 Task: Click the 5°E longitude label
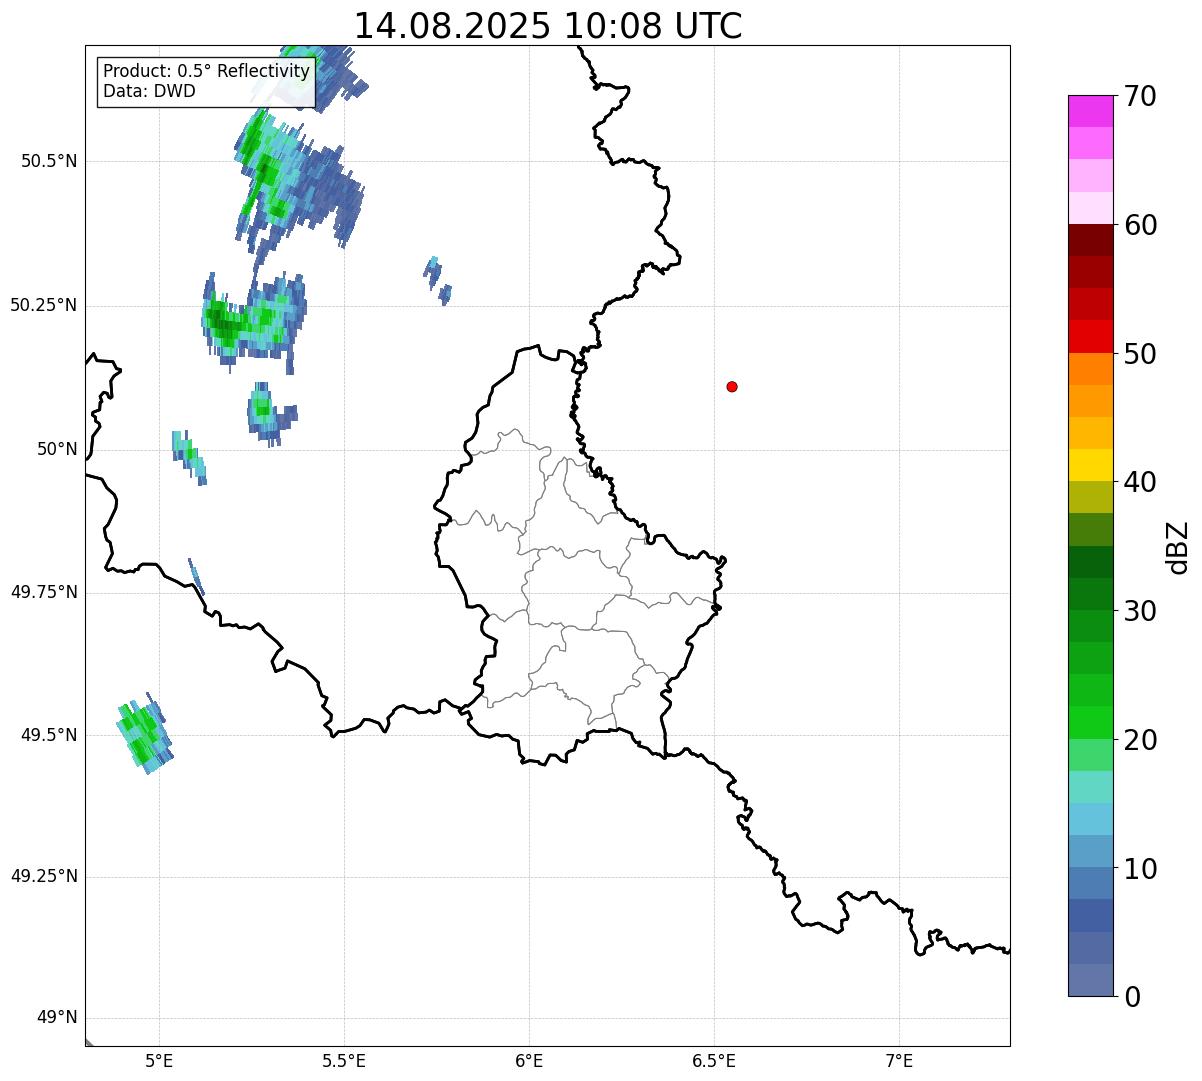pos(159,1061)
